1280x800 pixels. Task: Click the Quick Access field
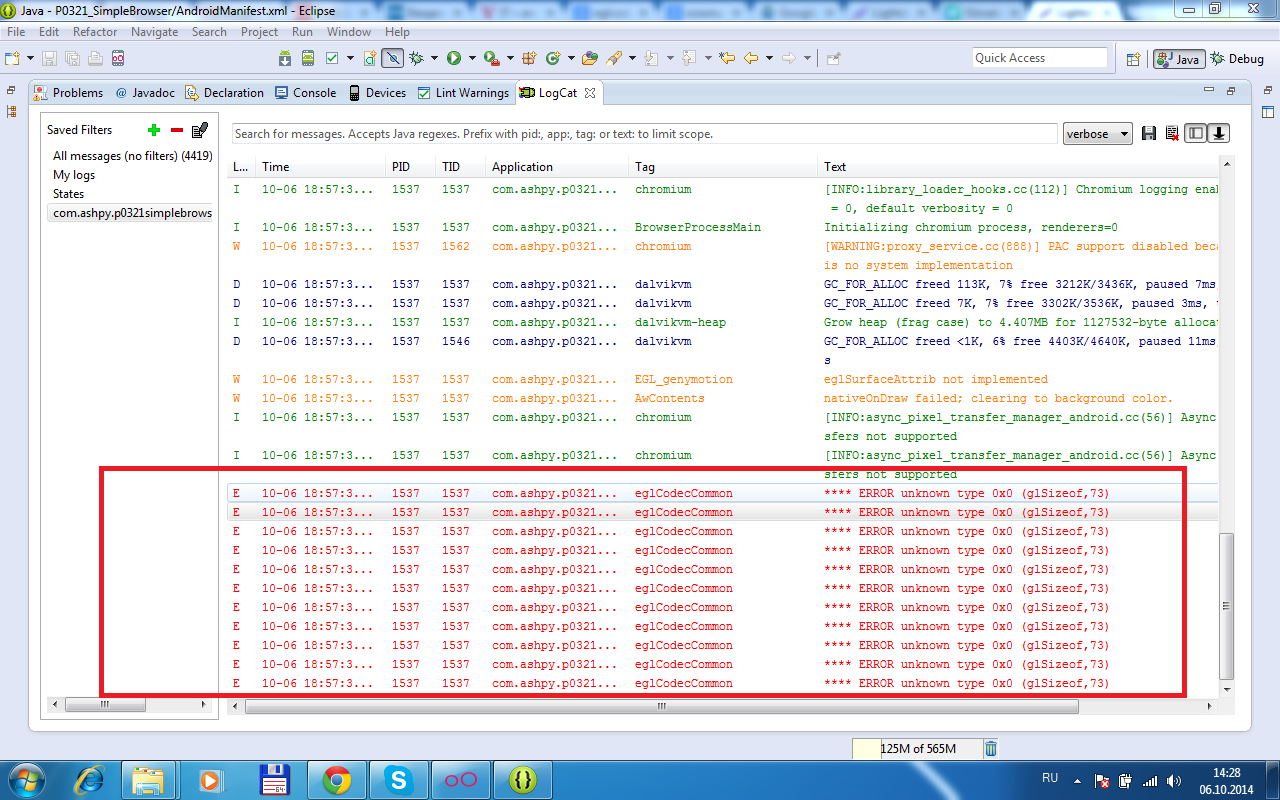(1040, 58)
